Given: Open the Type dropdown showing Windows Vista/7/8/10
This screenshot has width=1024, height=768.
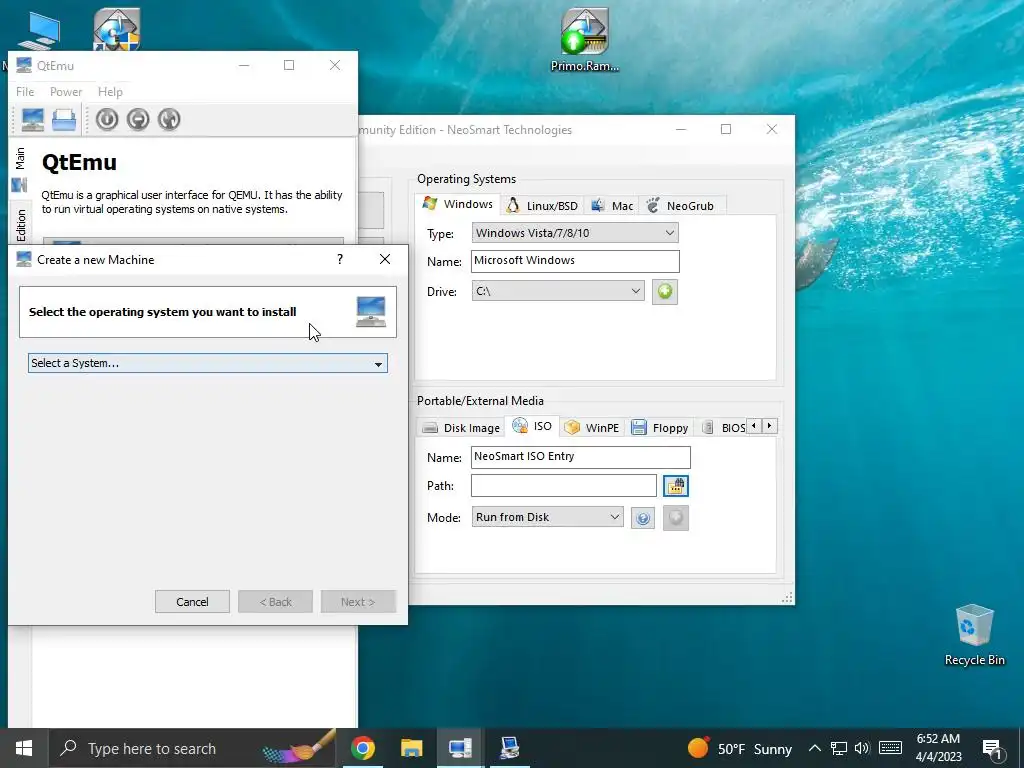Looking at the screenshot, I should click(575, 232).
